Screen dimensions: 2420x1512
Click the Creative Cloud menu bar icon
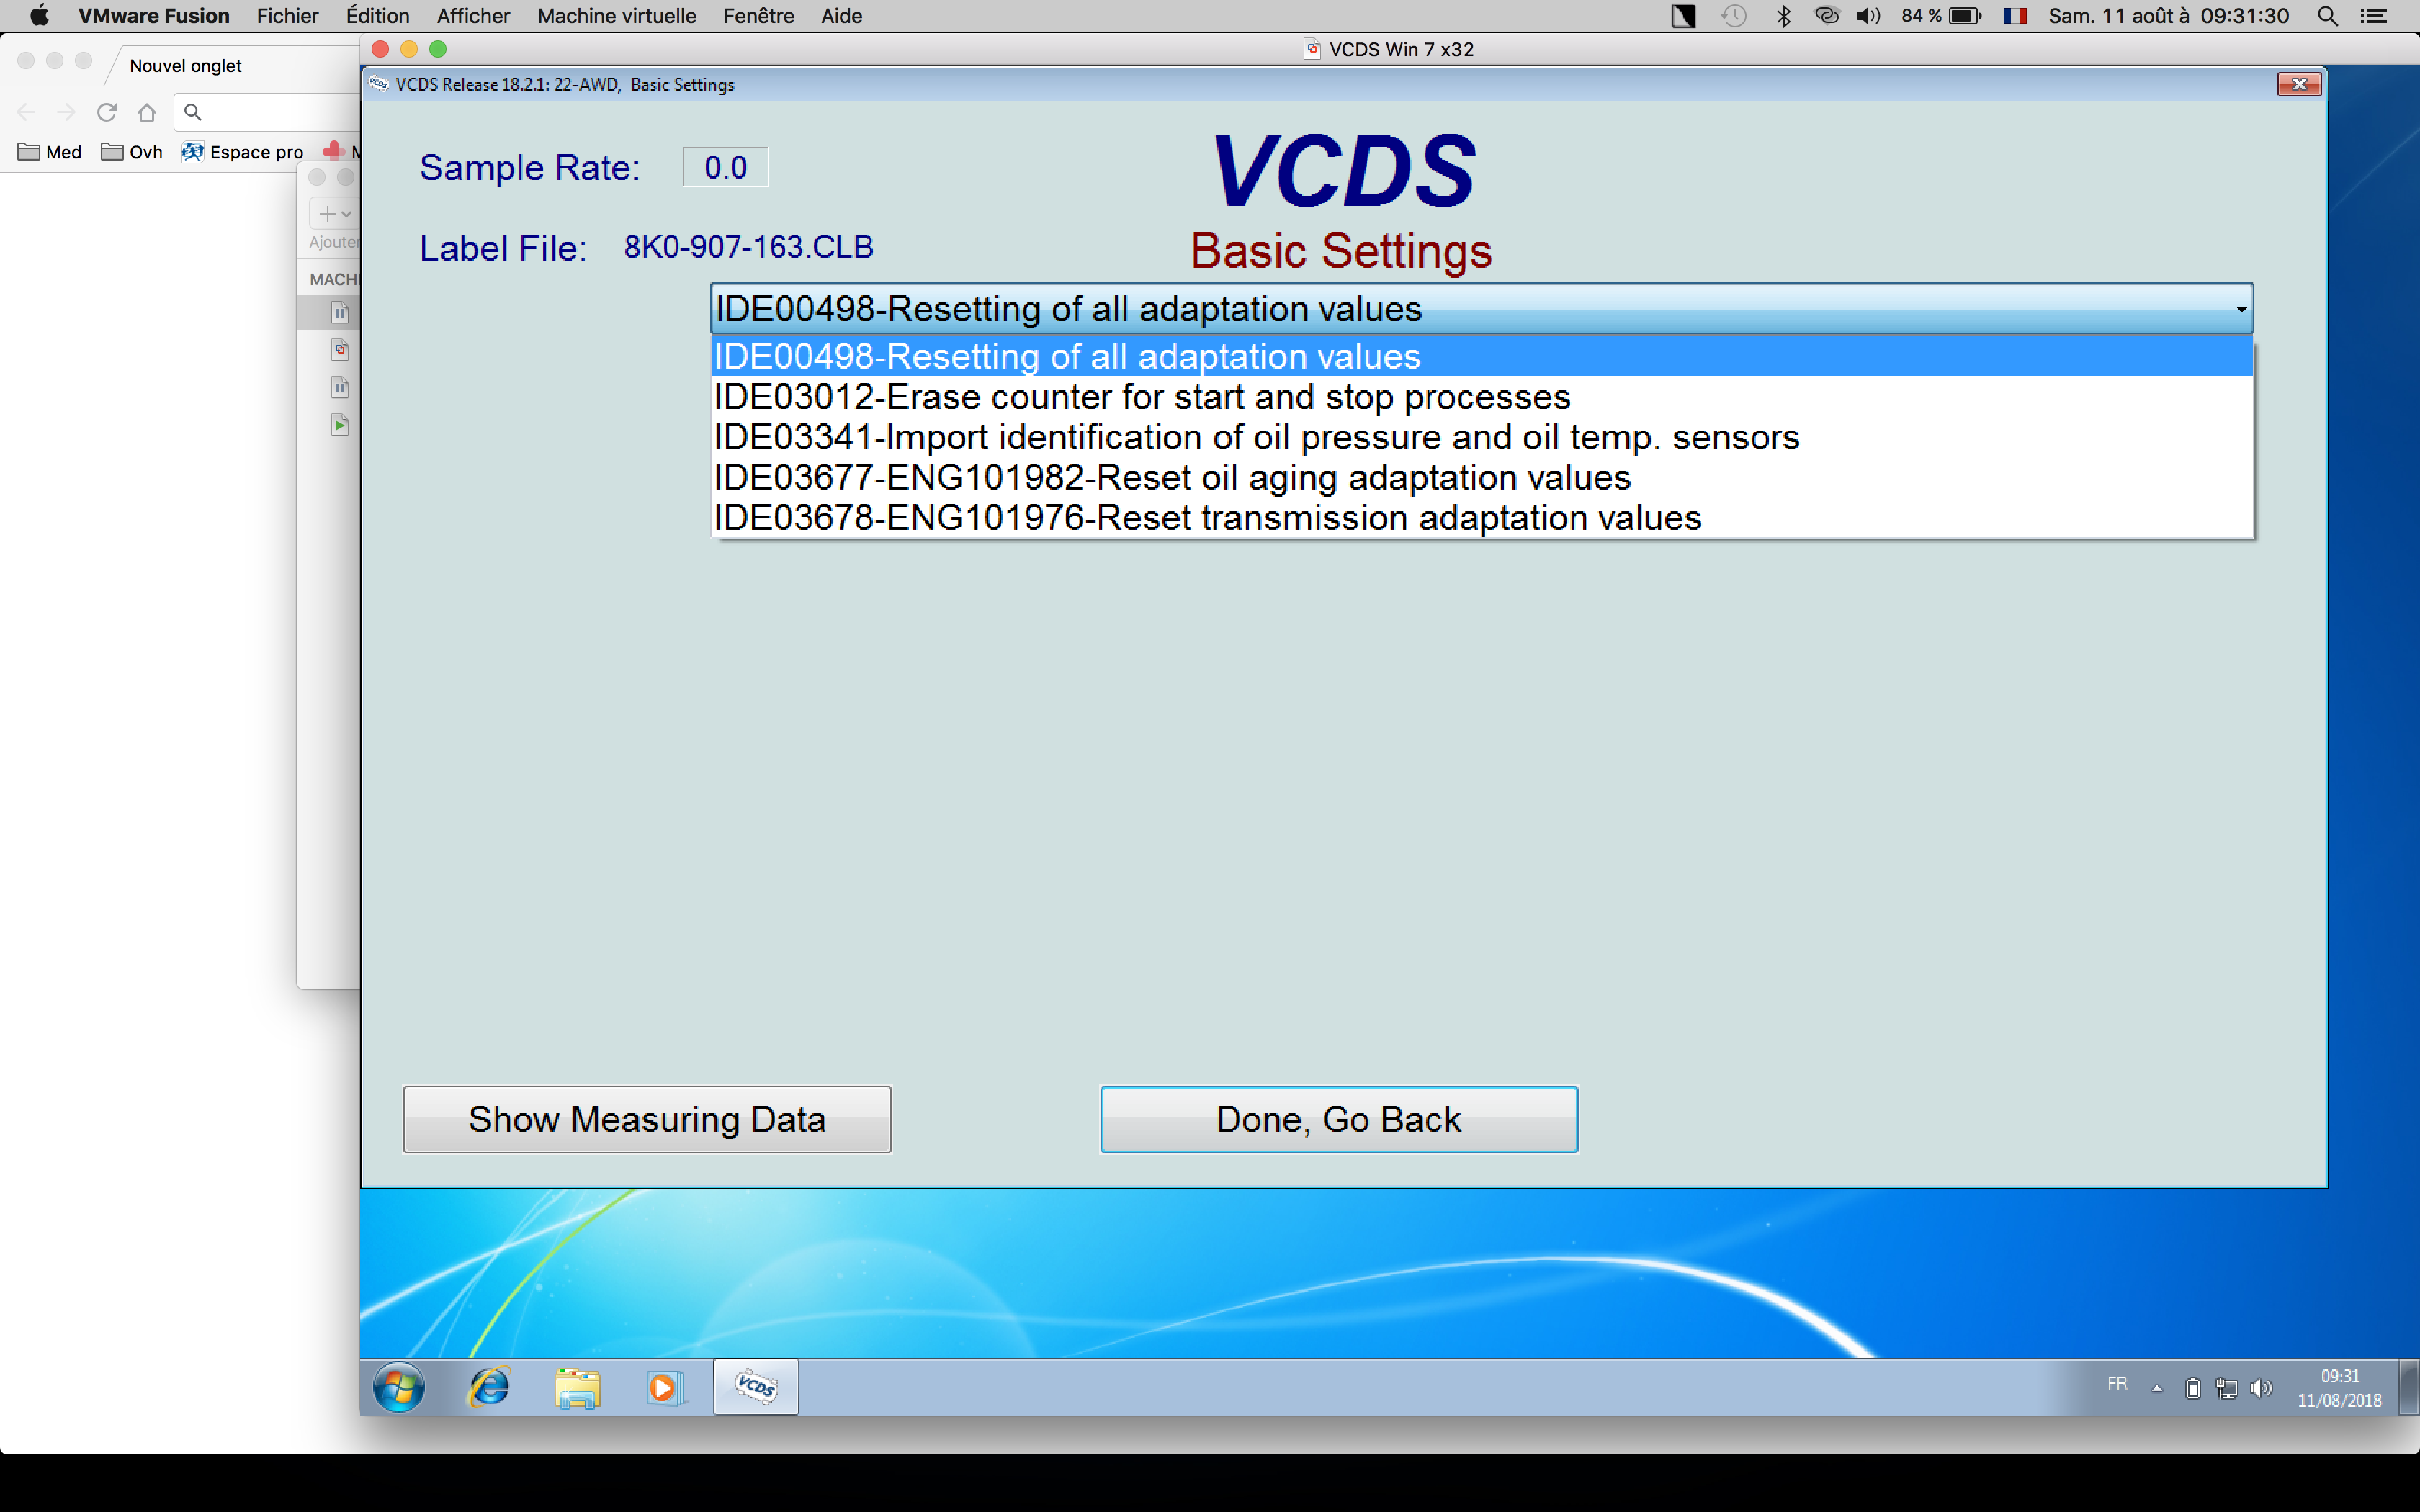coord(1826,16)
